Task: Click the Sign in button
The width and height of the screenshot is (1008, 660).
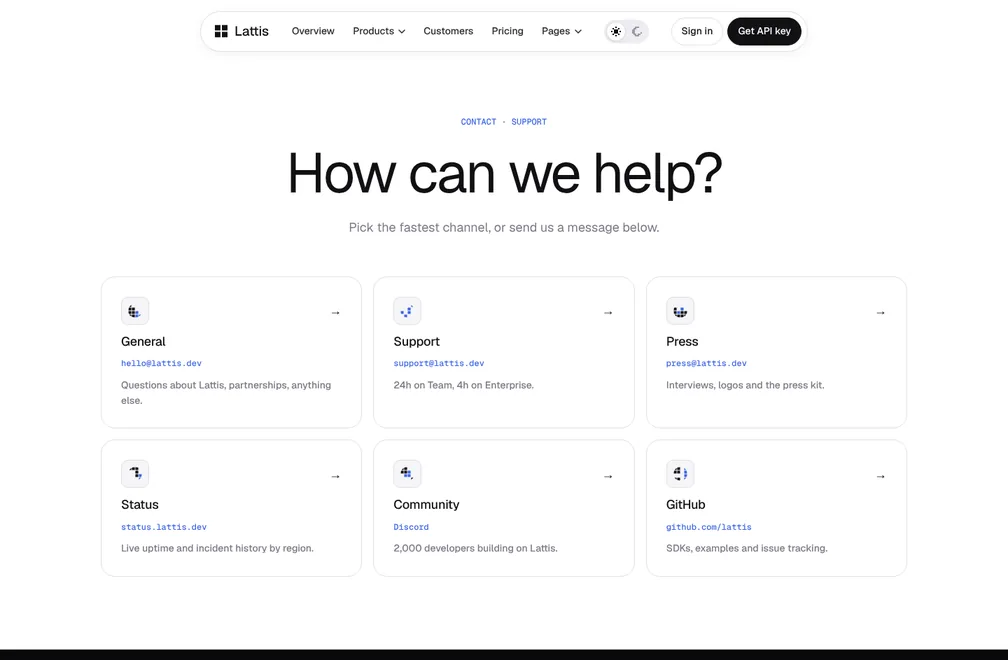Action: (x=697, y=31)
